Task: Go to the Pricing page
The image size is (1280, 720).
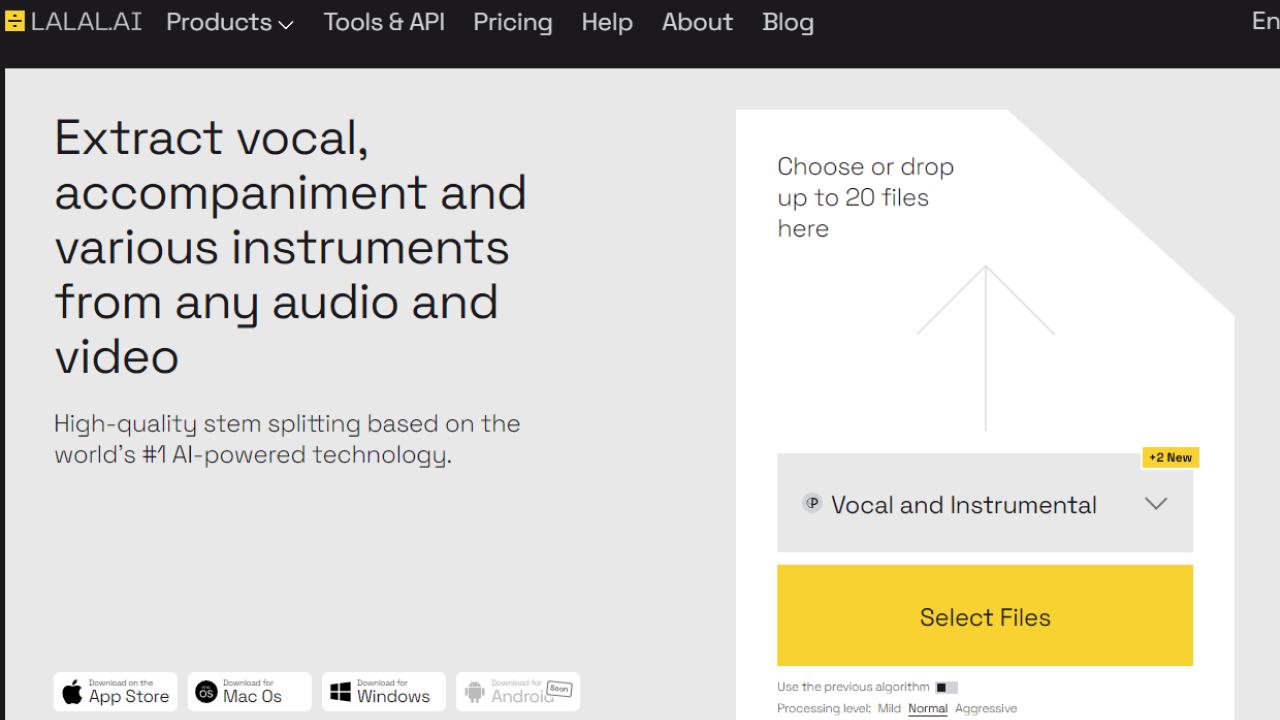Action: (x=512, y=22)
